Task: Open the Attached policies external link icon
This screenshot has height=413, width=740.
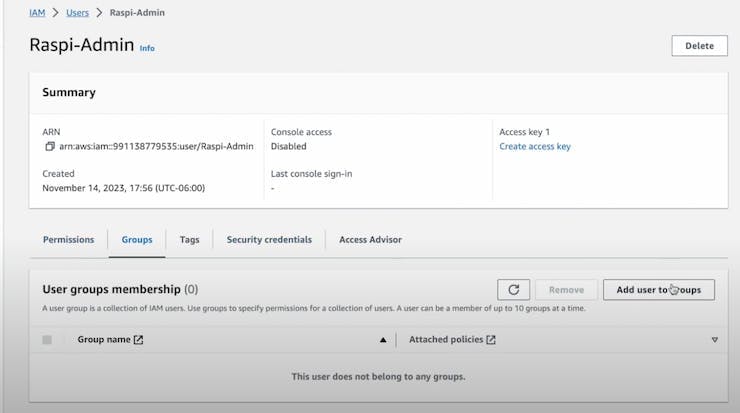Action: coord(491,340)
